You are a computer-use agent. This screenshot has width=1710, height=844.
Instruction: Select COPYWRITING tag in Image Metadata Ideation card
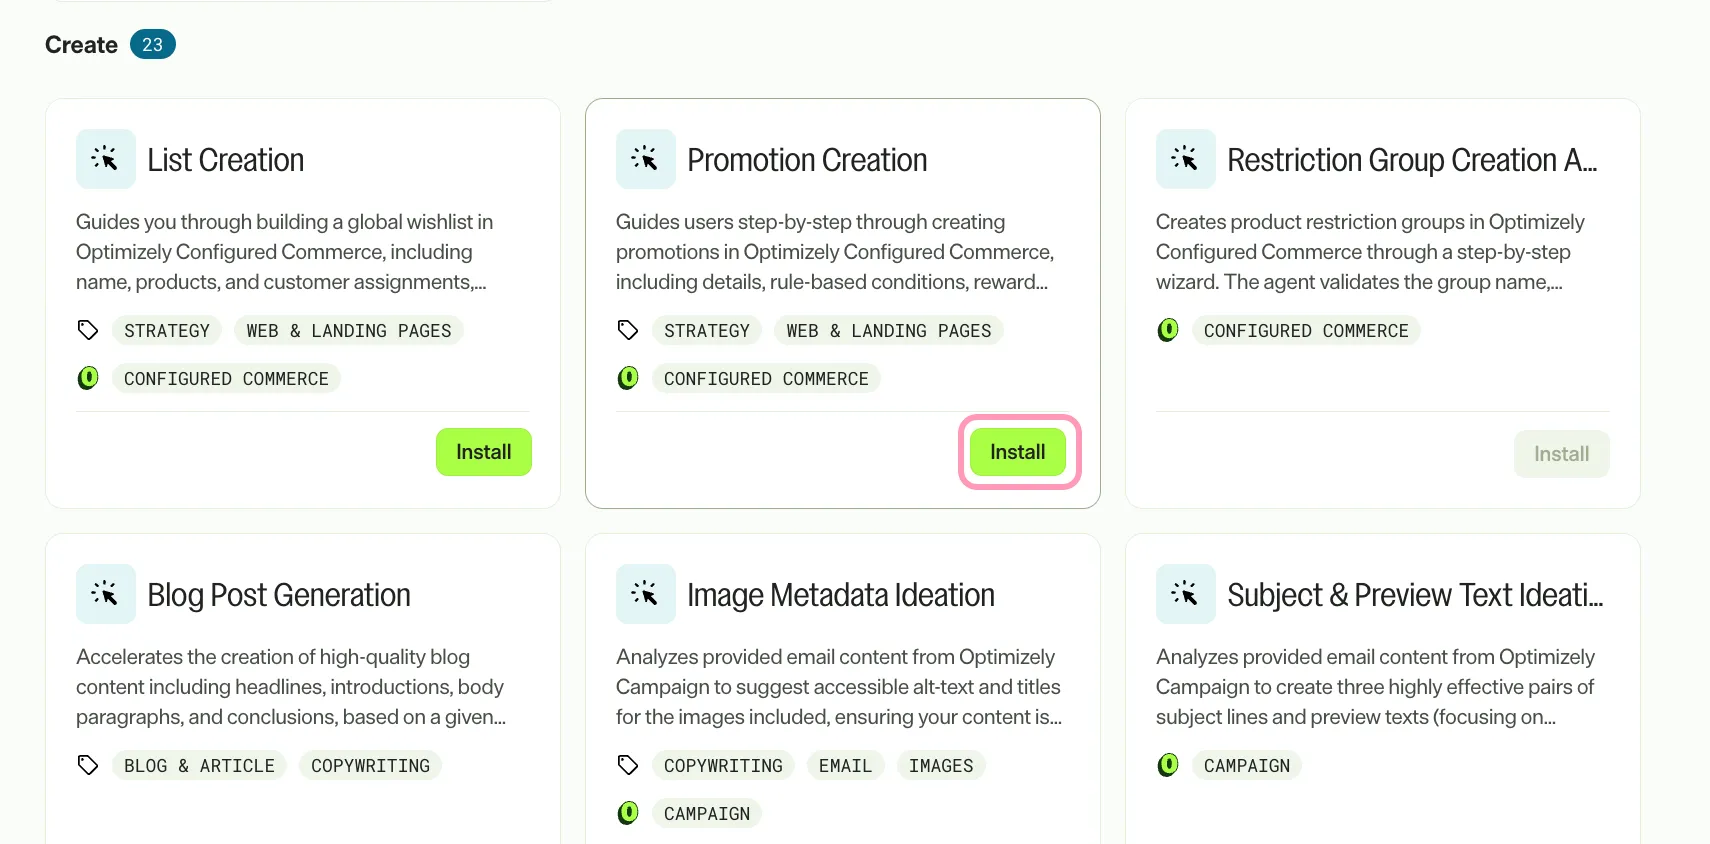[x=723, y=765]
